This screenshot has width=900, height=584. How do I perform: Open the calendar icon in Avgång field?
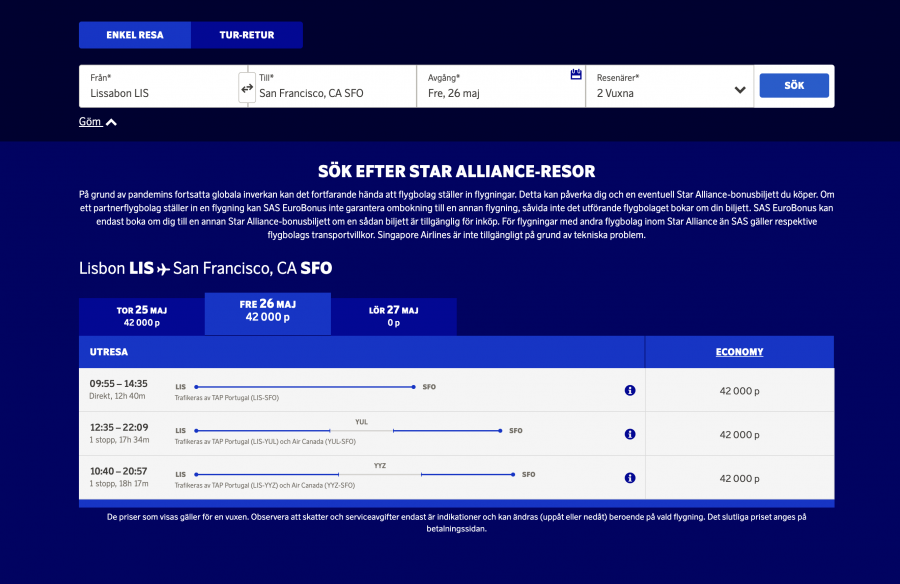[x=576, y=75]
